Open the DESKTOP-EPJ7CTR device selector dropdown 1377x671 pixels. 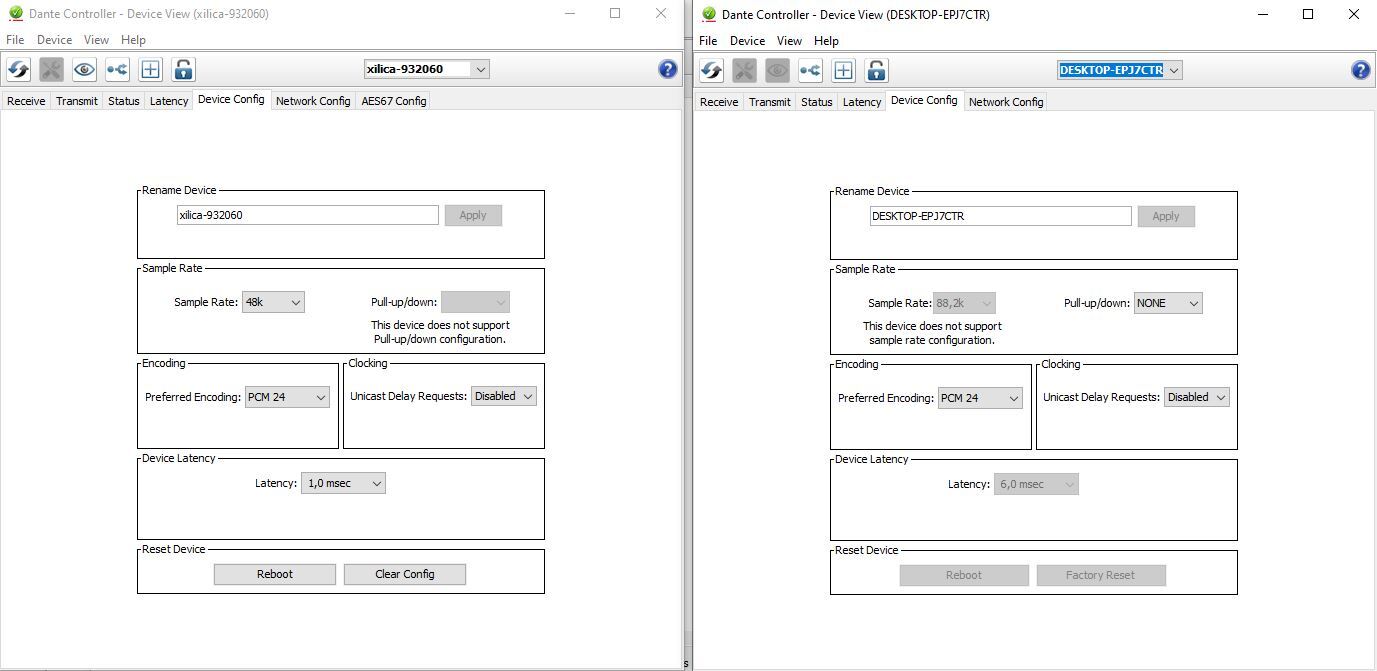point(1120,70)
